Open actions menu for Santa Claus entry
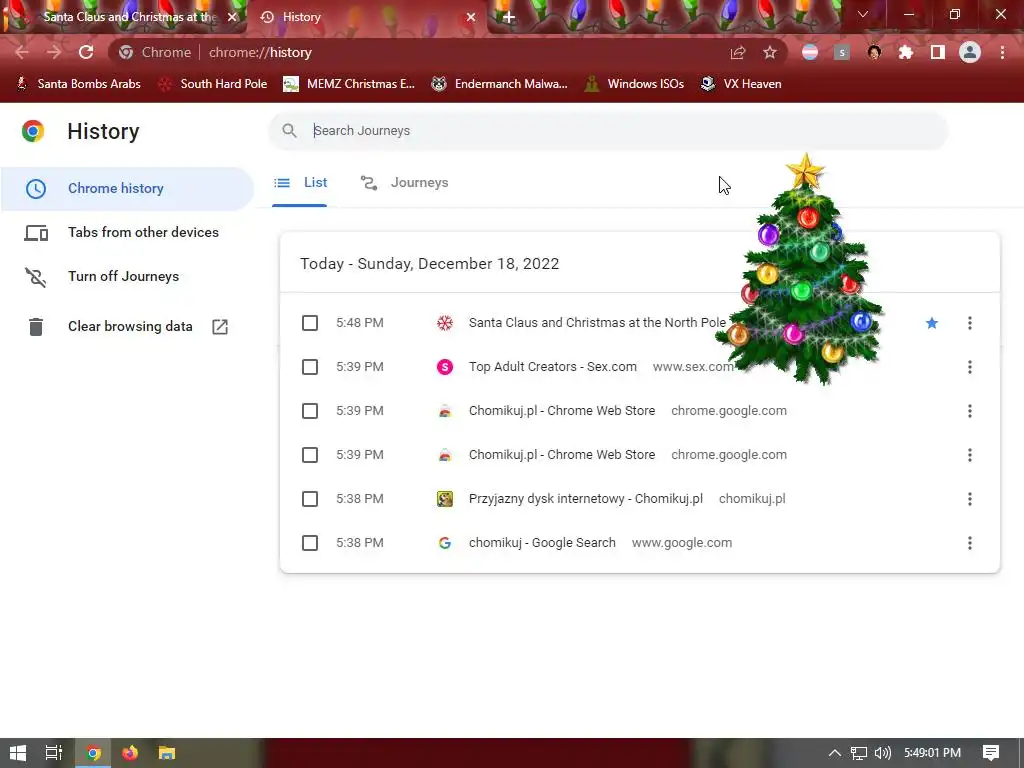Screen dimensions: 1024x768 pos(970,323)
